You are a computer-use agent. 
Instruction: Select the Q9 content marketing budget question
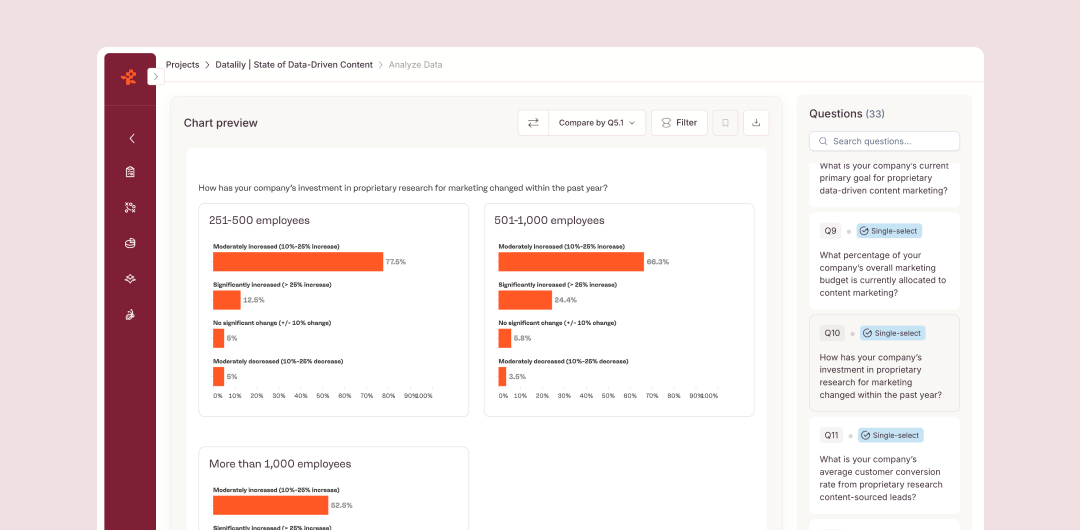point(884,261)
